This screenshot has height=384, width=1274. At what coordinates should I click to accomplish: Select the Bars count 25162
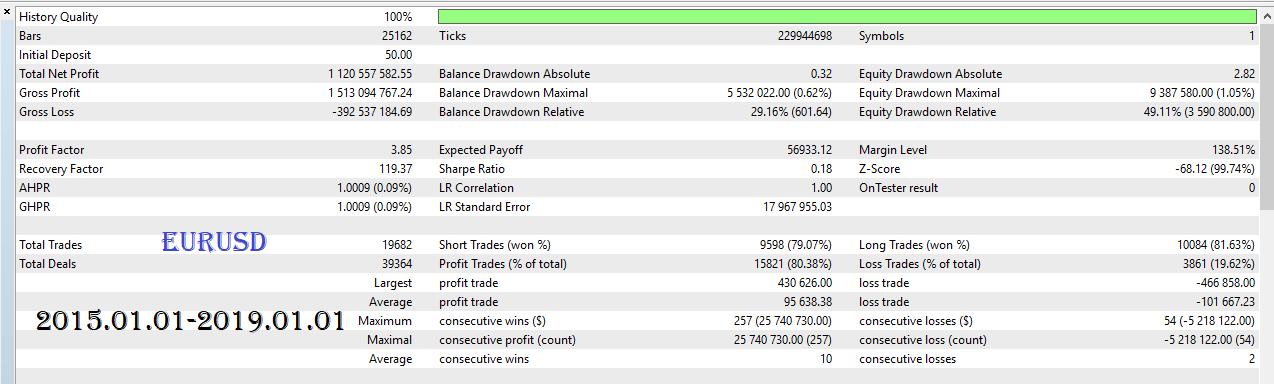[396, 36]
